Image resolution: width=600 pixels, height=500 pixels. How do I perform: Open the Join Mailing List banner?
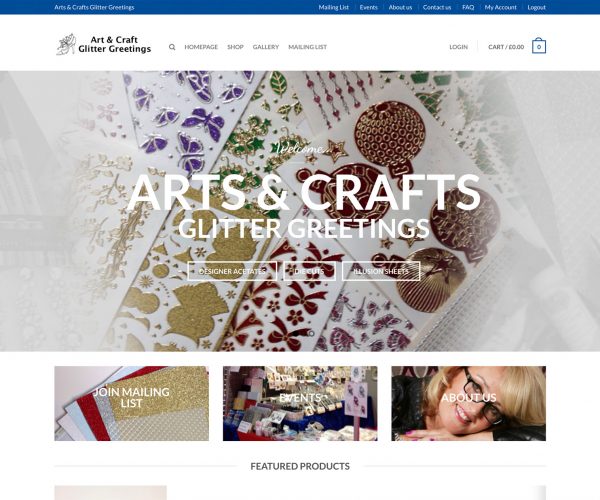[x=132, y=403]
